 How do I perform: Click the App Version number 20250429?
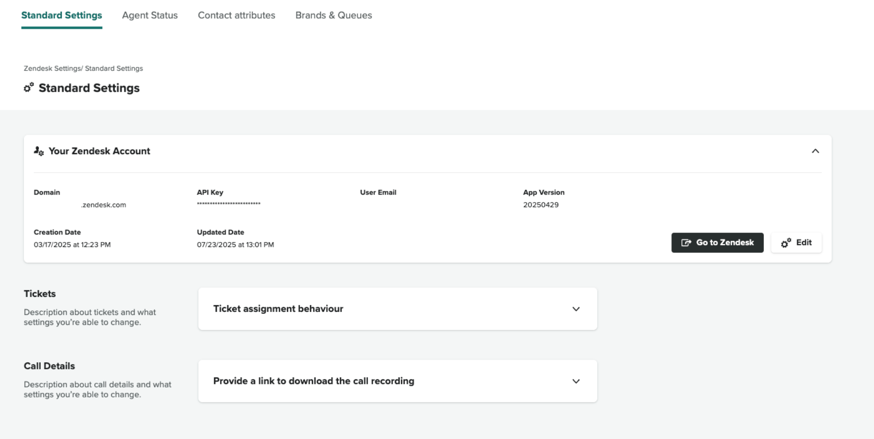pos(541,205)
